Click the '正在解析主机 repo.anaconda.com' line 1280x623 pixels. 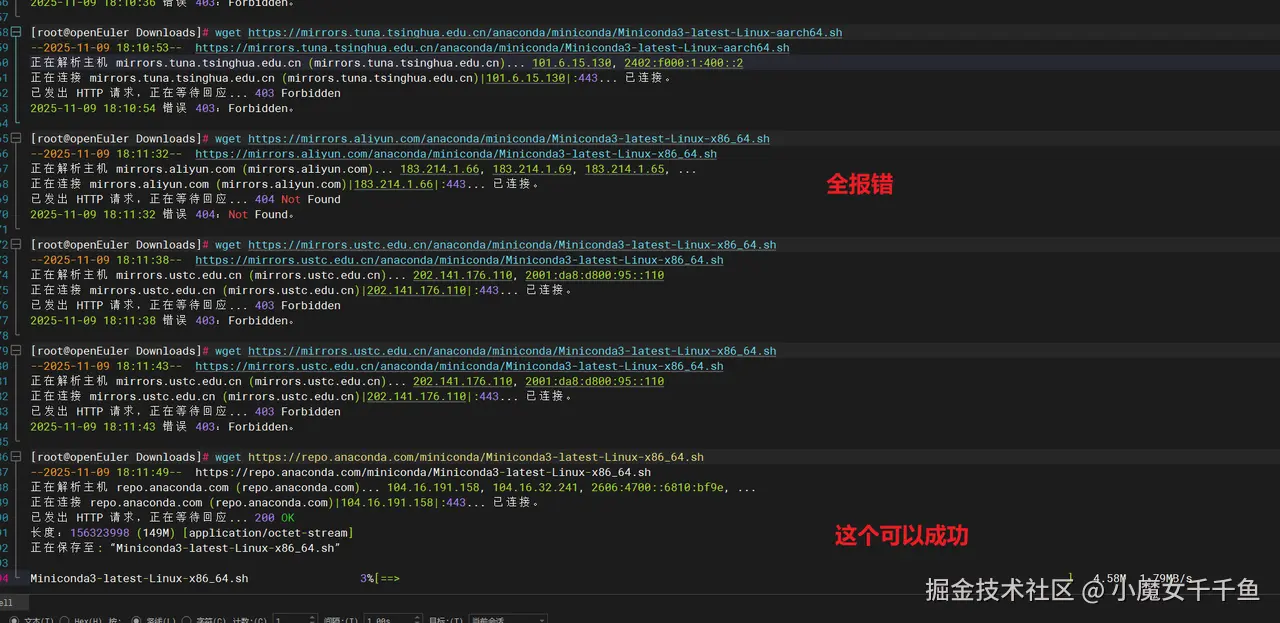393,487
